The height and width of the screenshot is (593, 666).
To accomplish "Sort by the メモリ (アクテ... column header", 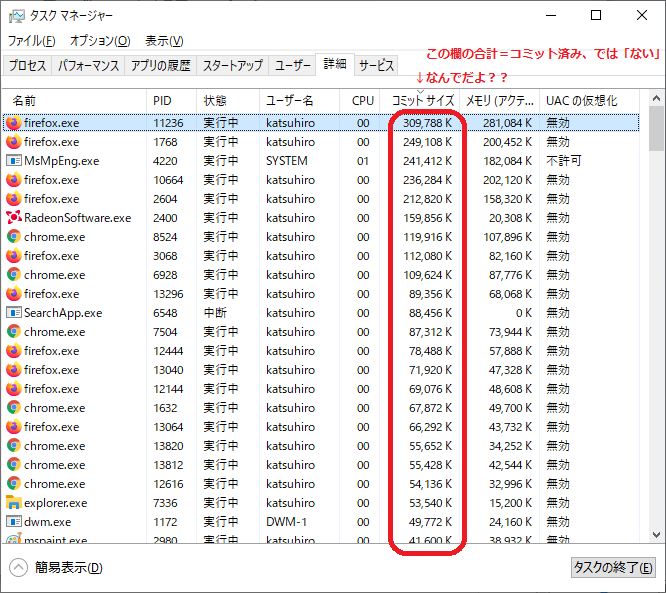I will click(500, 101).
